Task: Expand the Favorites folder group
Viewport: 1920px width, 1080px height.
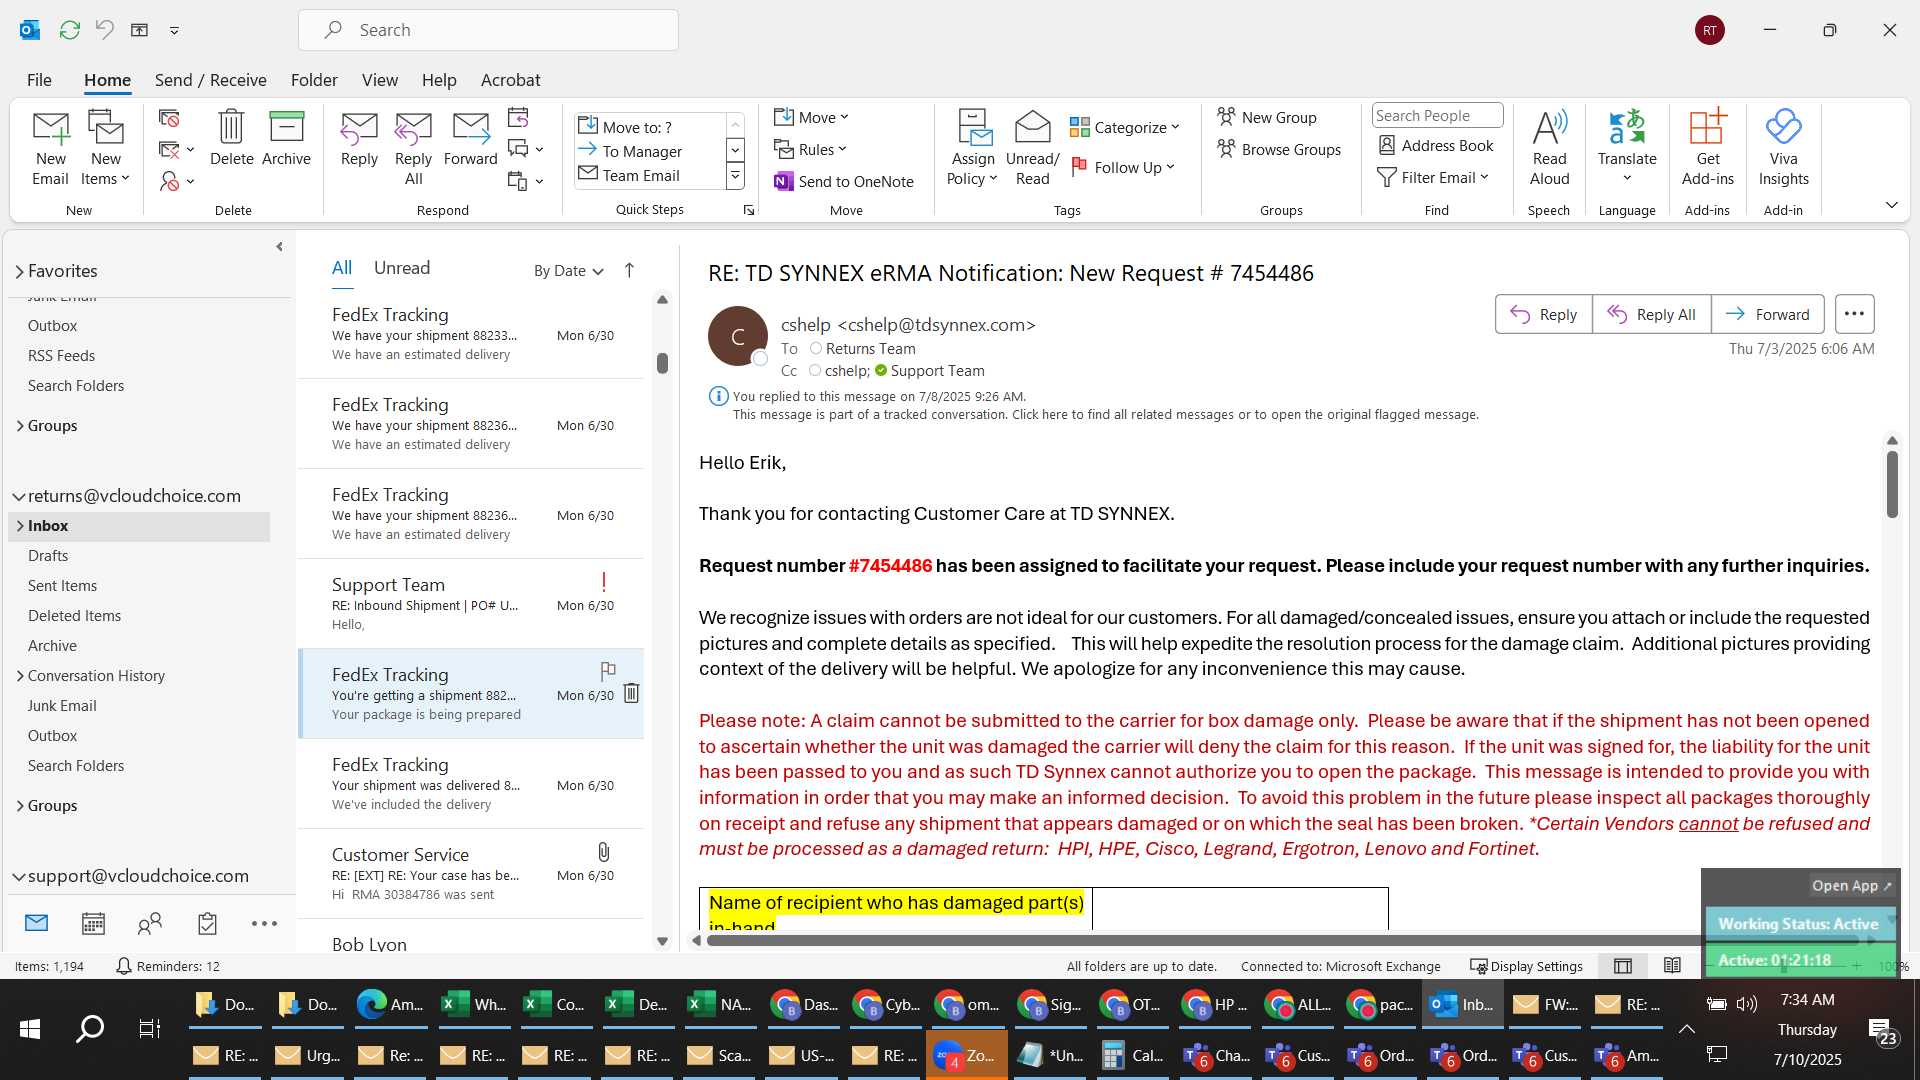Action: 19,271
